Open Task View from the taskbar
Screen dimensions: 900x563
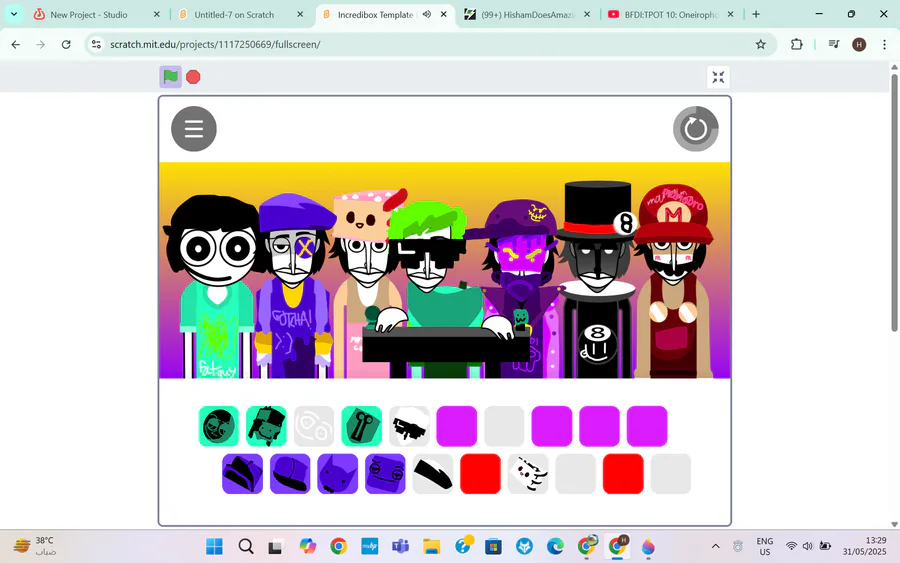276,546
